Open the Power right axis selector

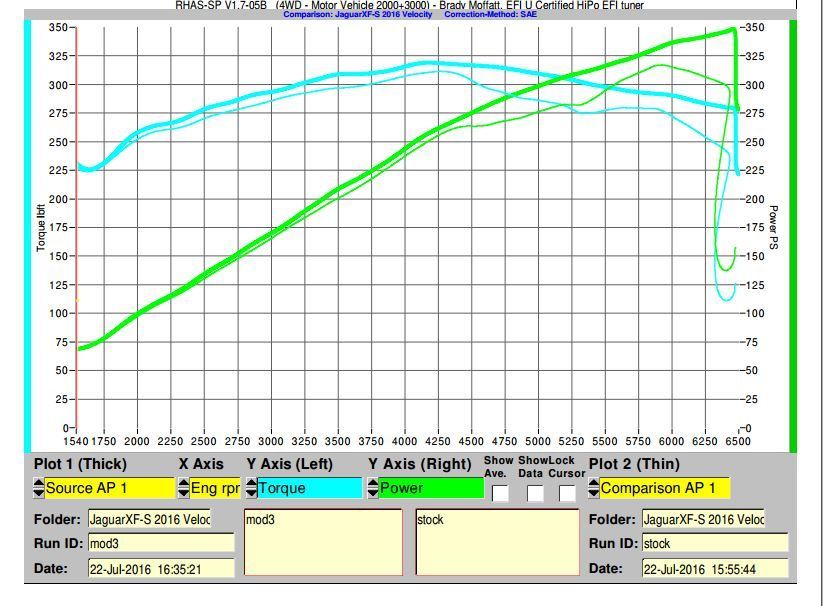pyautogui.click(x=430, y=489)
